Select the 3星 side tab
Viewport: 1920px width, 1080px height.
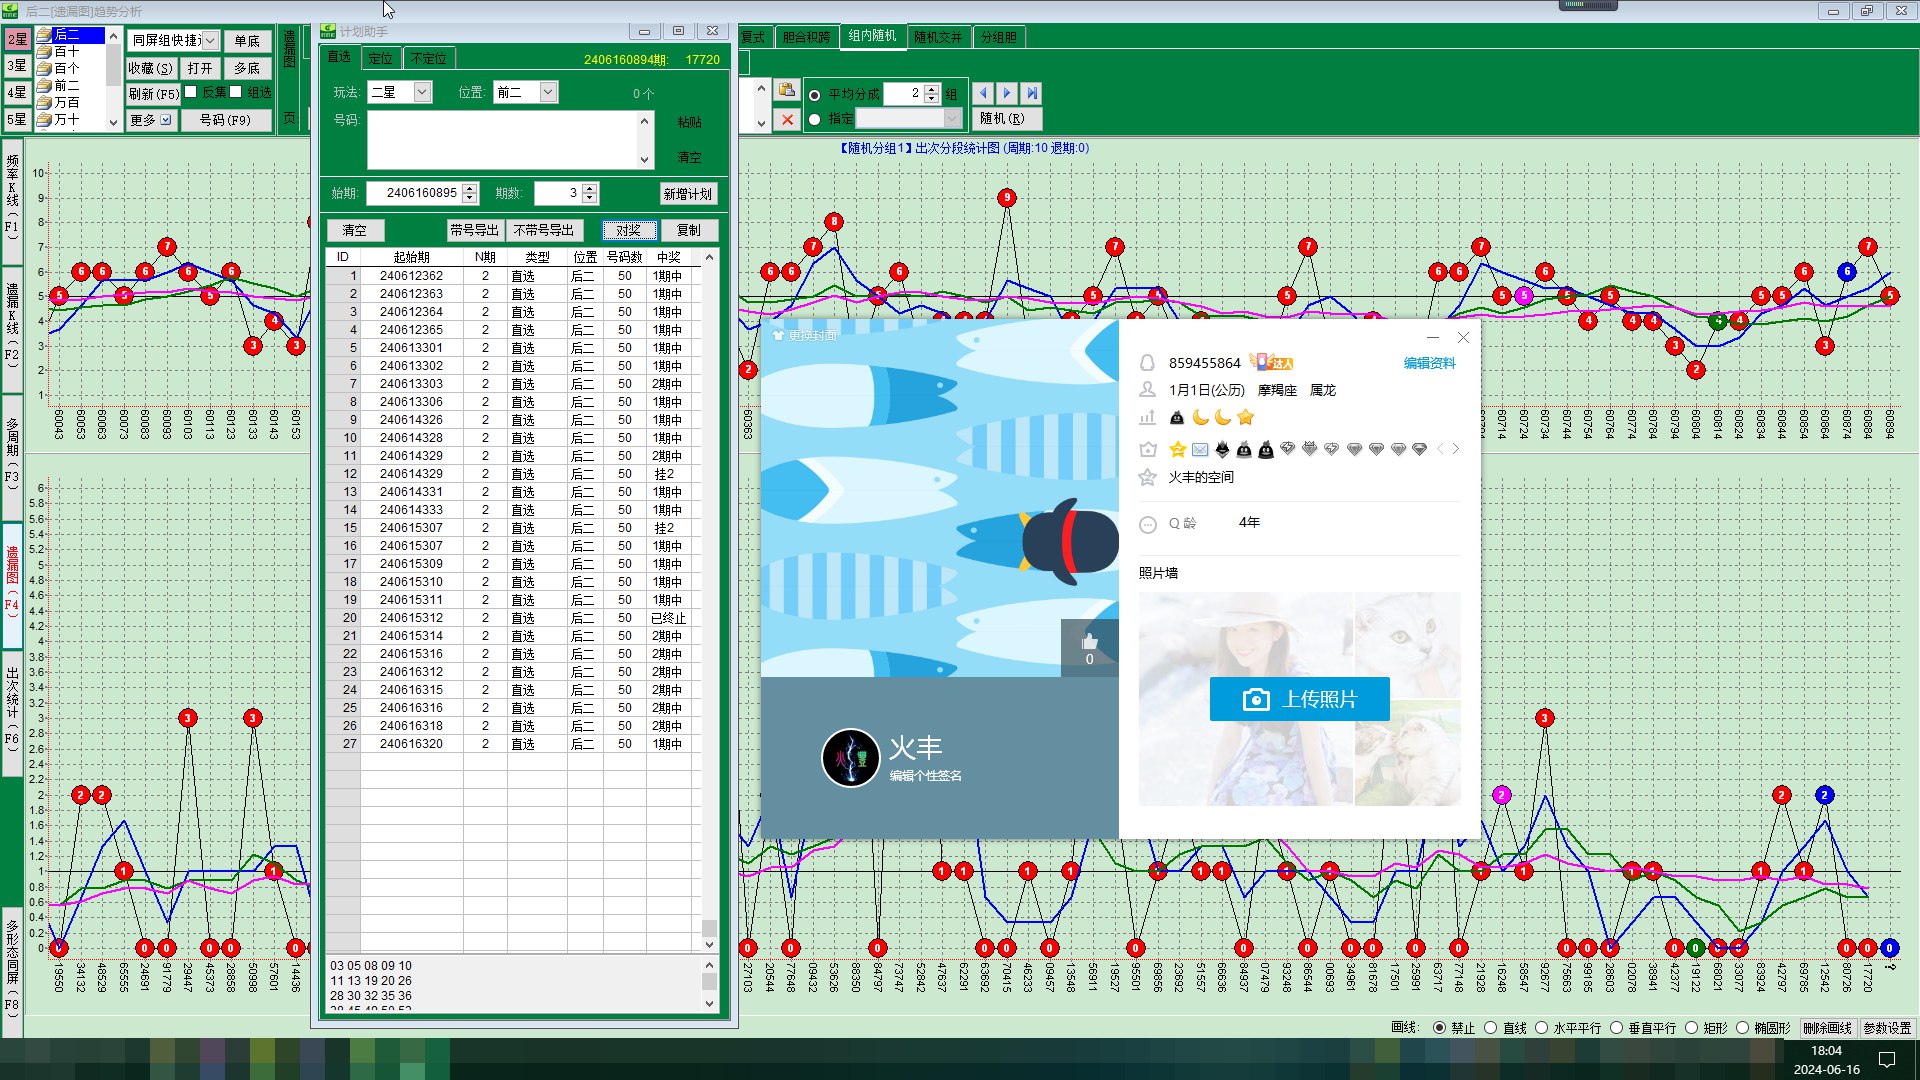pyautogui.click(x=17, y=66)
